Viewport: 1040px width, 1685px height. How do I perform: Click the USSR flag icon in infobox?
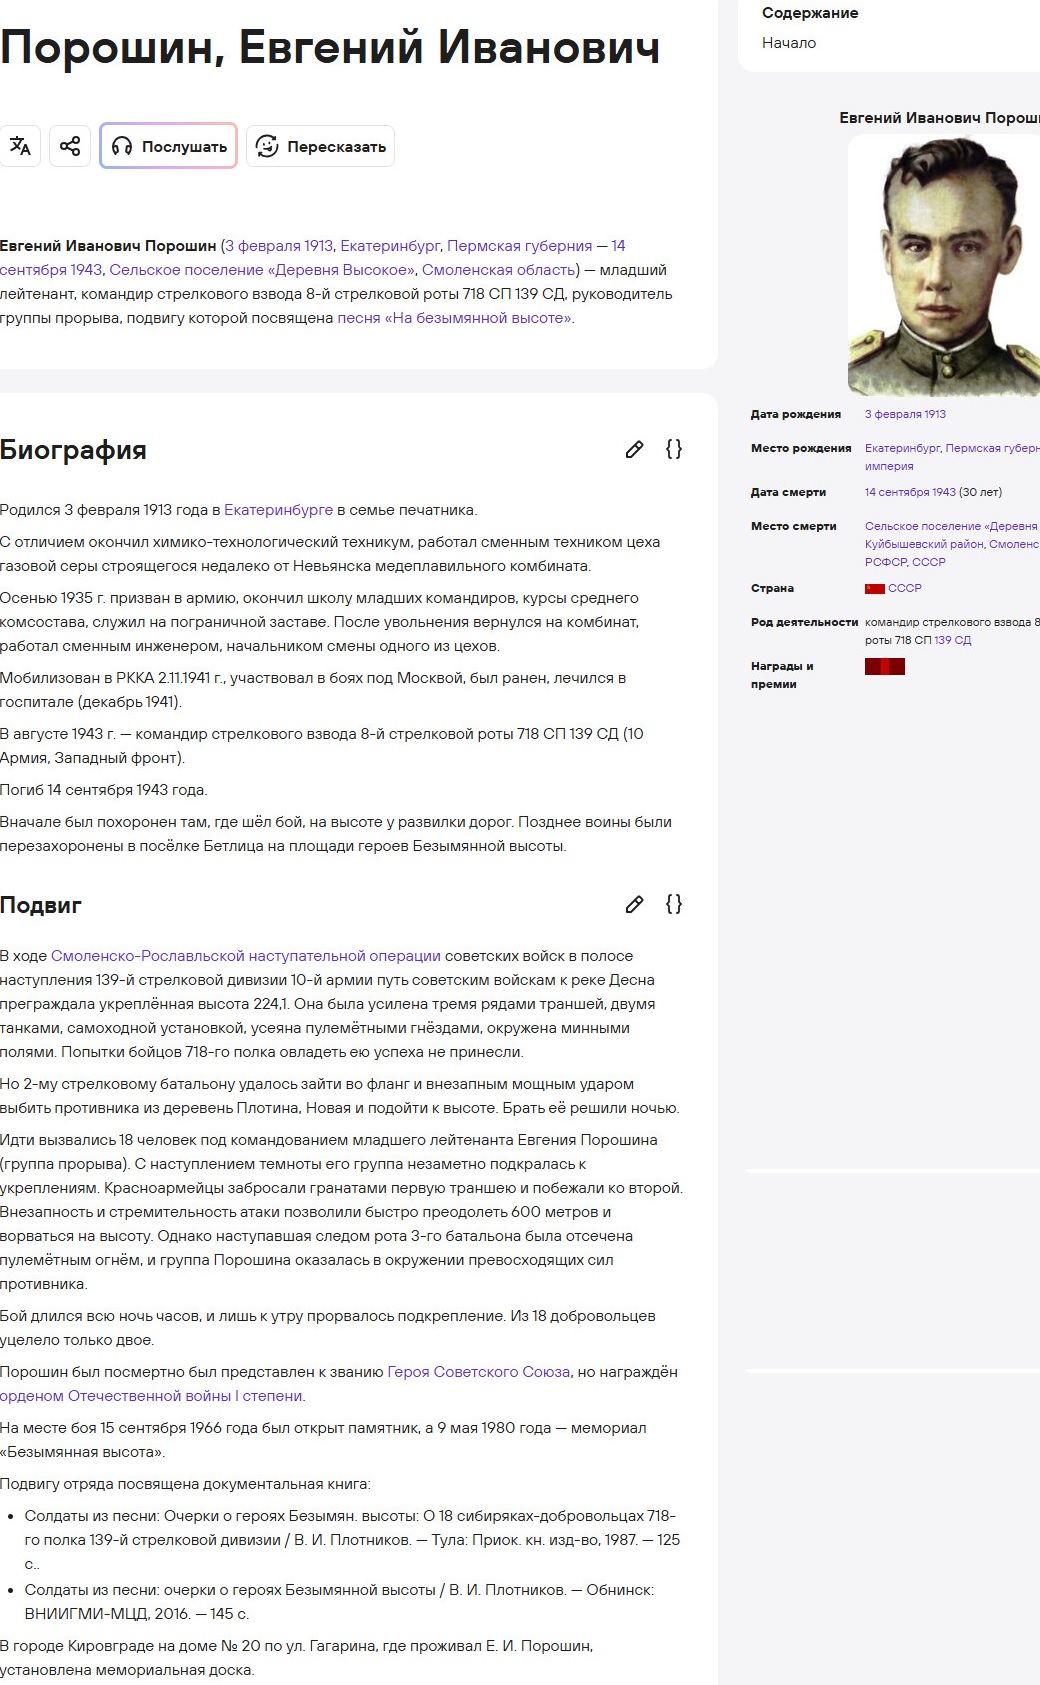coord(874,589)
